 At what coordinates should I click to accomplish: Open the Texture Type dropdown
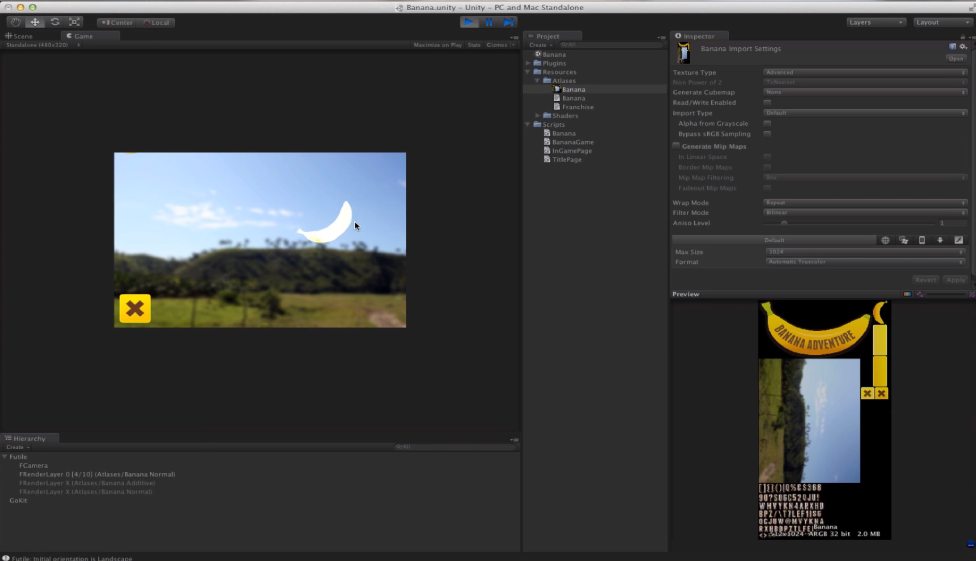click(865, 72)
